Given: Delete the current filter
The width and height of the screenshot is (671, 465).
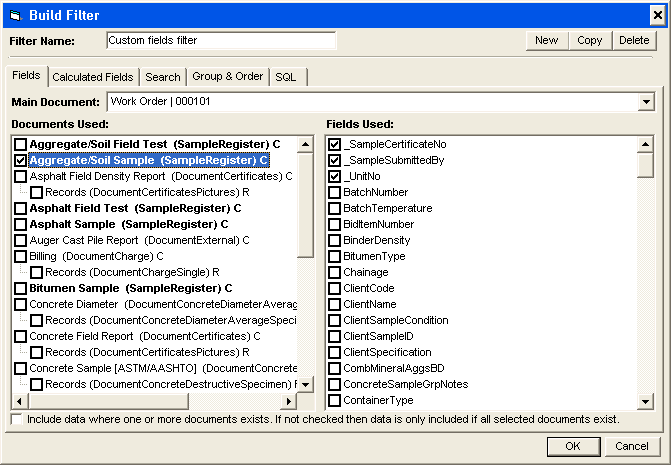Looking at the screenshot, I should click(x=633, y=40).
